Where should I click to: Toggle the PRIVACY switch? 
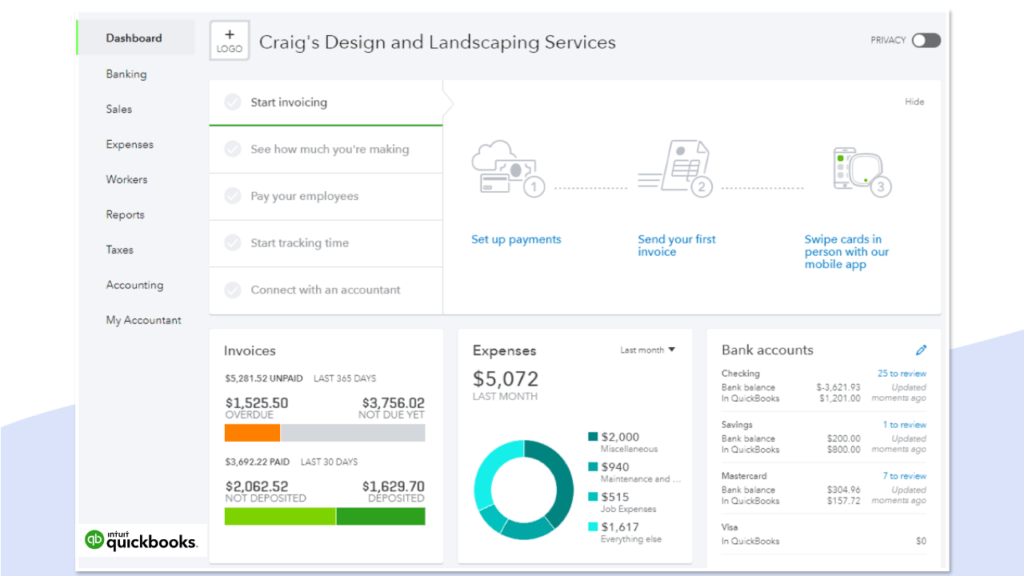[926, 40]
